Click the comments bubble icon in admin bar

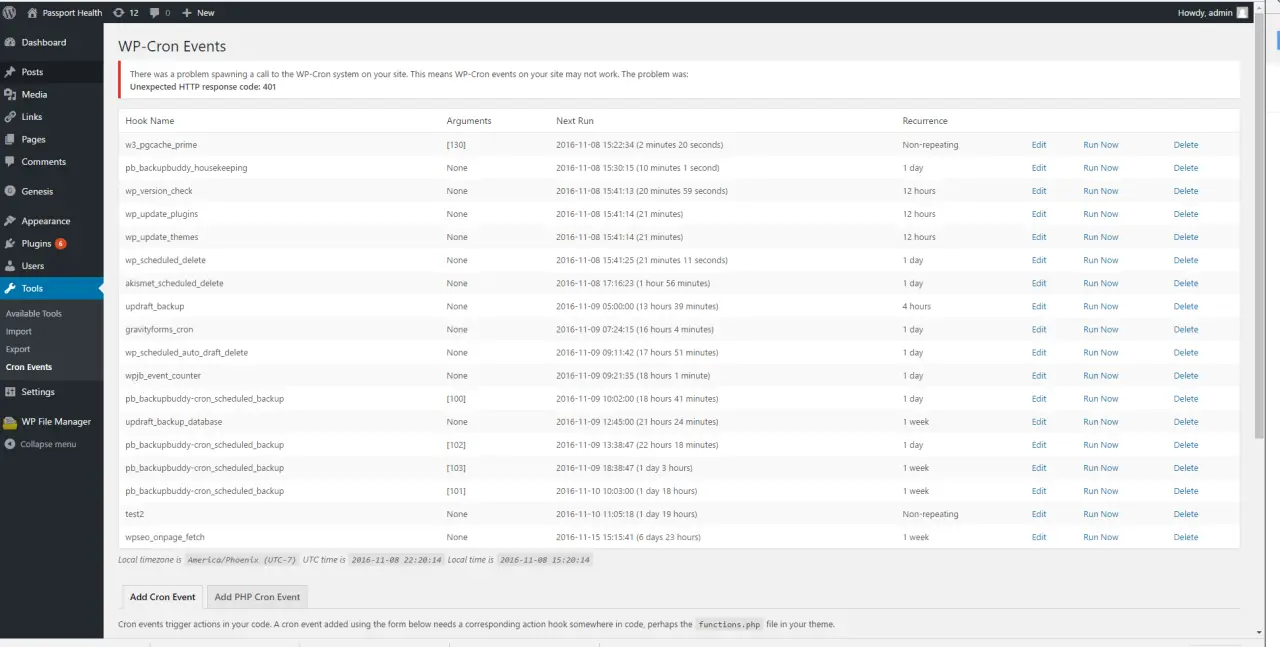coord(155,13)
